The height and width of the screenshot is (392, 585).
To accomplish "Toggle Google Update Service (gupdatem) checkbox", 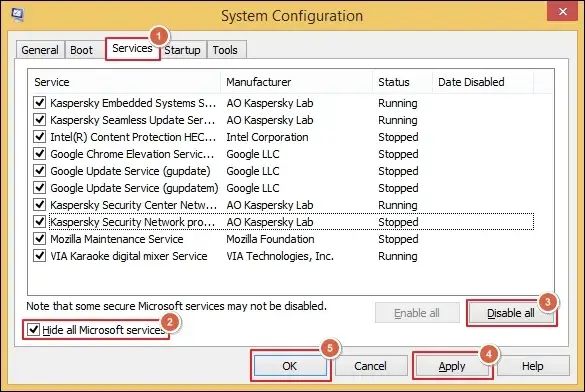I will pos(40,188).
